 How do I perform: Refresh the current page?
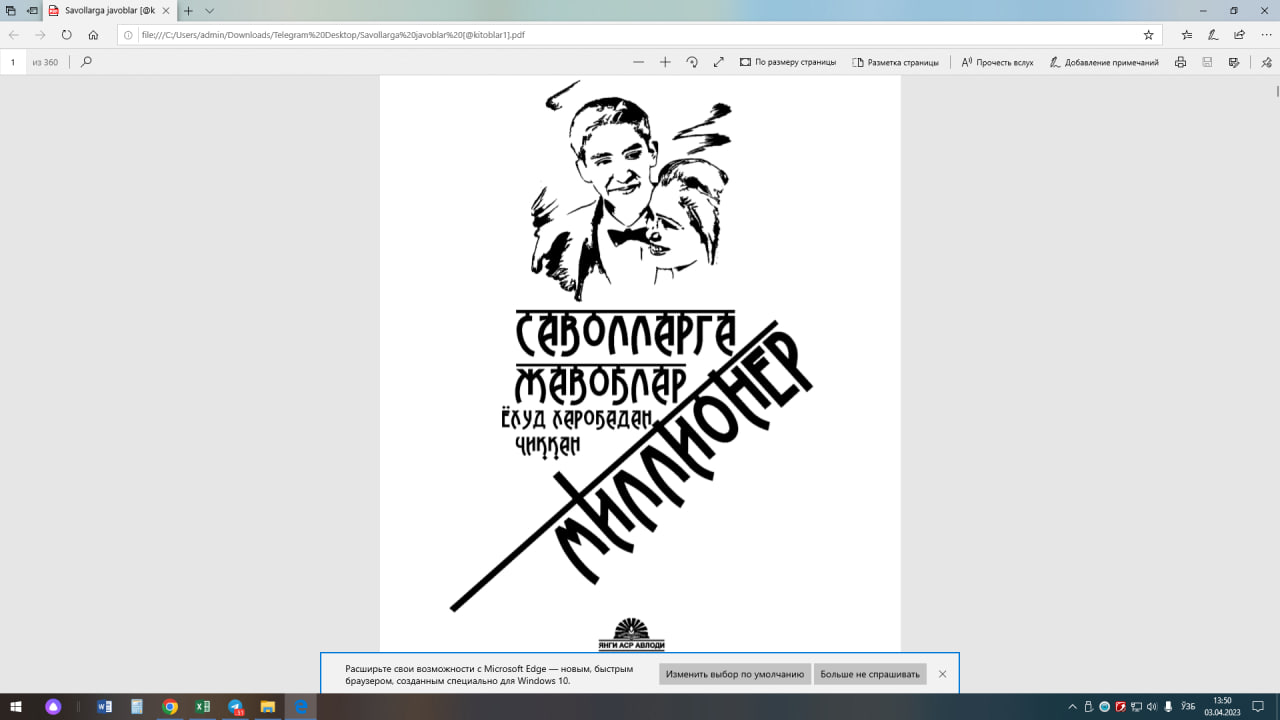67,34
